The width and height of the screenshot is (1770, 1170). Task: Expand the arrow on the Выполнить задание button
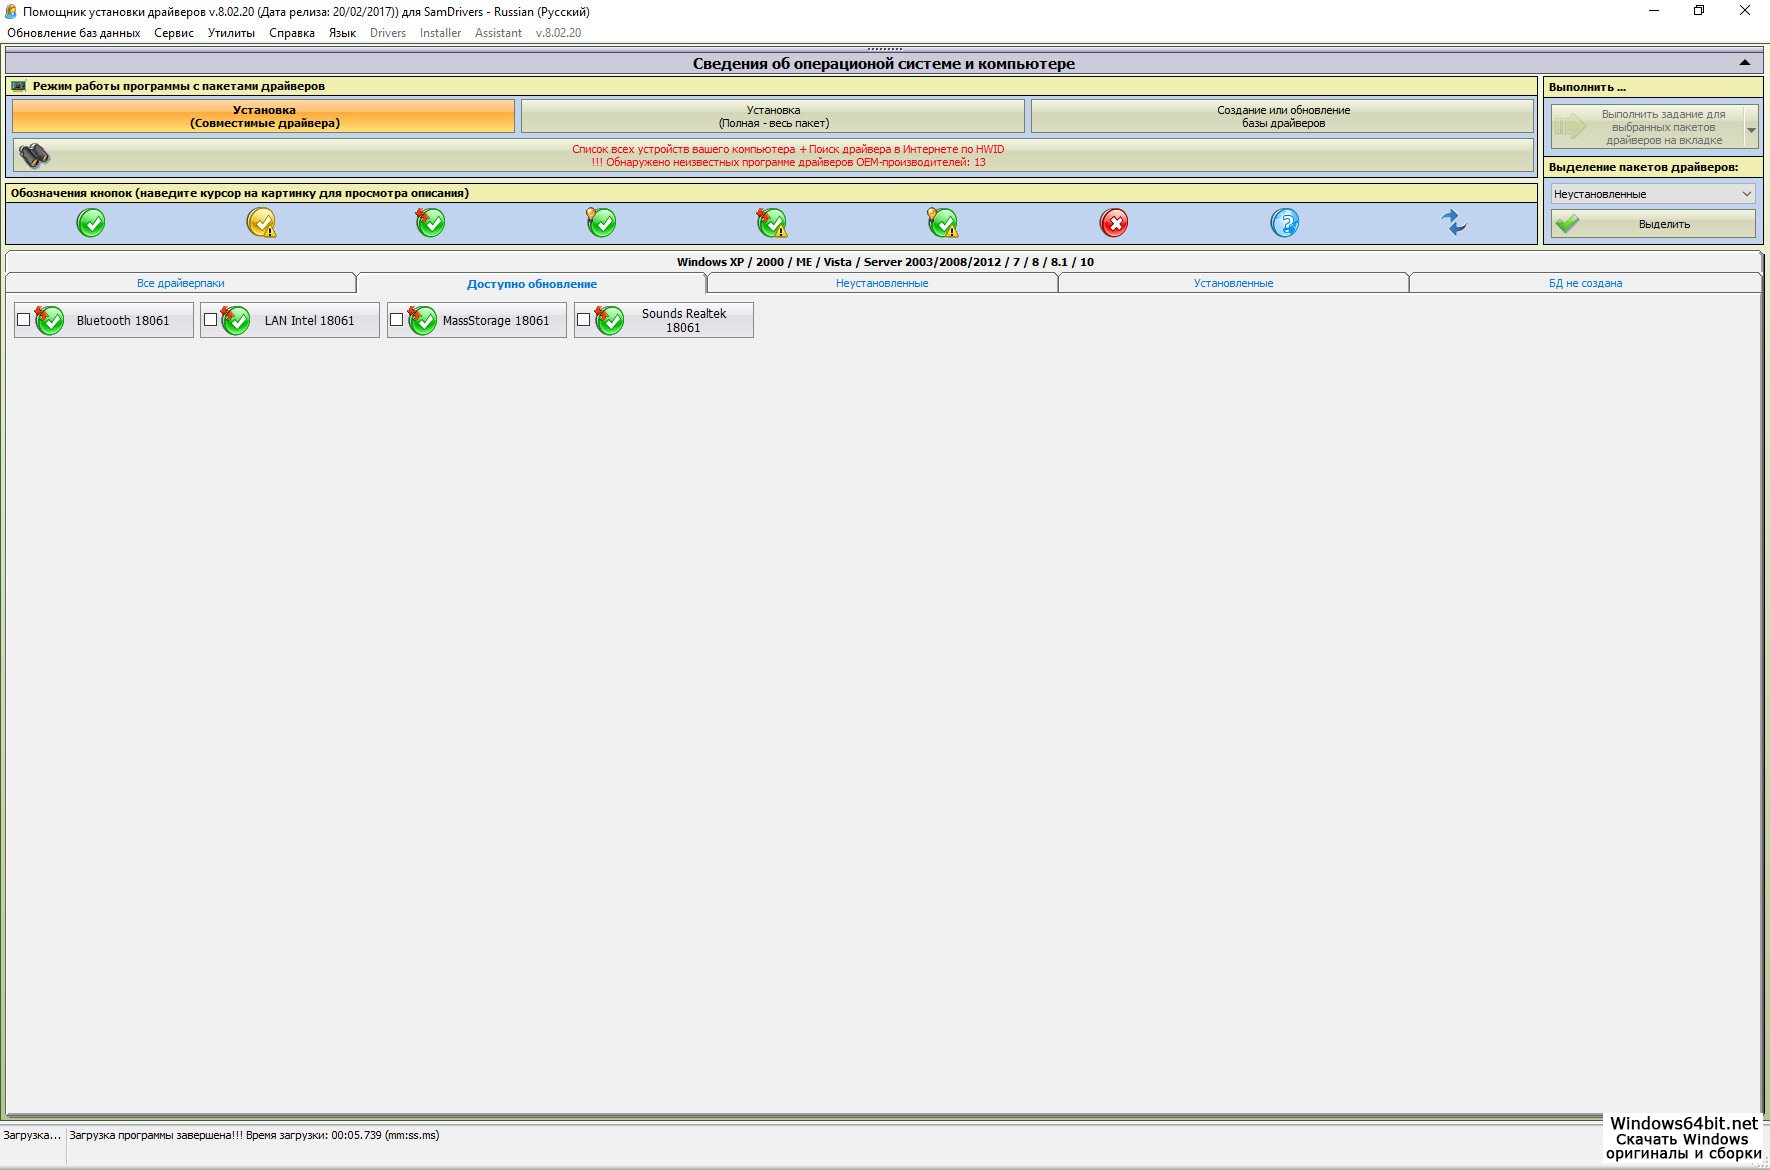coord(1750,128)
